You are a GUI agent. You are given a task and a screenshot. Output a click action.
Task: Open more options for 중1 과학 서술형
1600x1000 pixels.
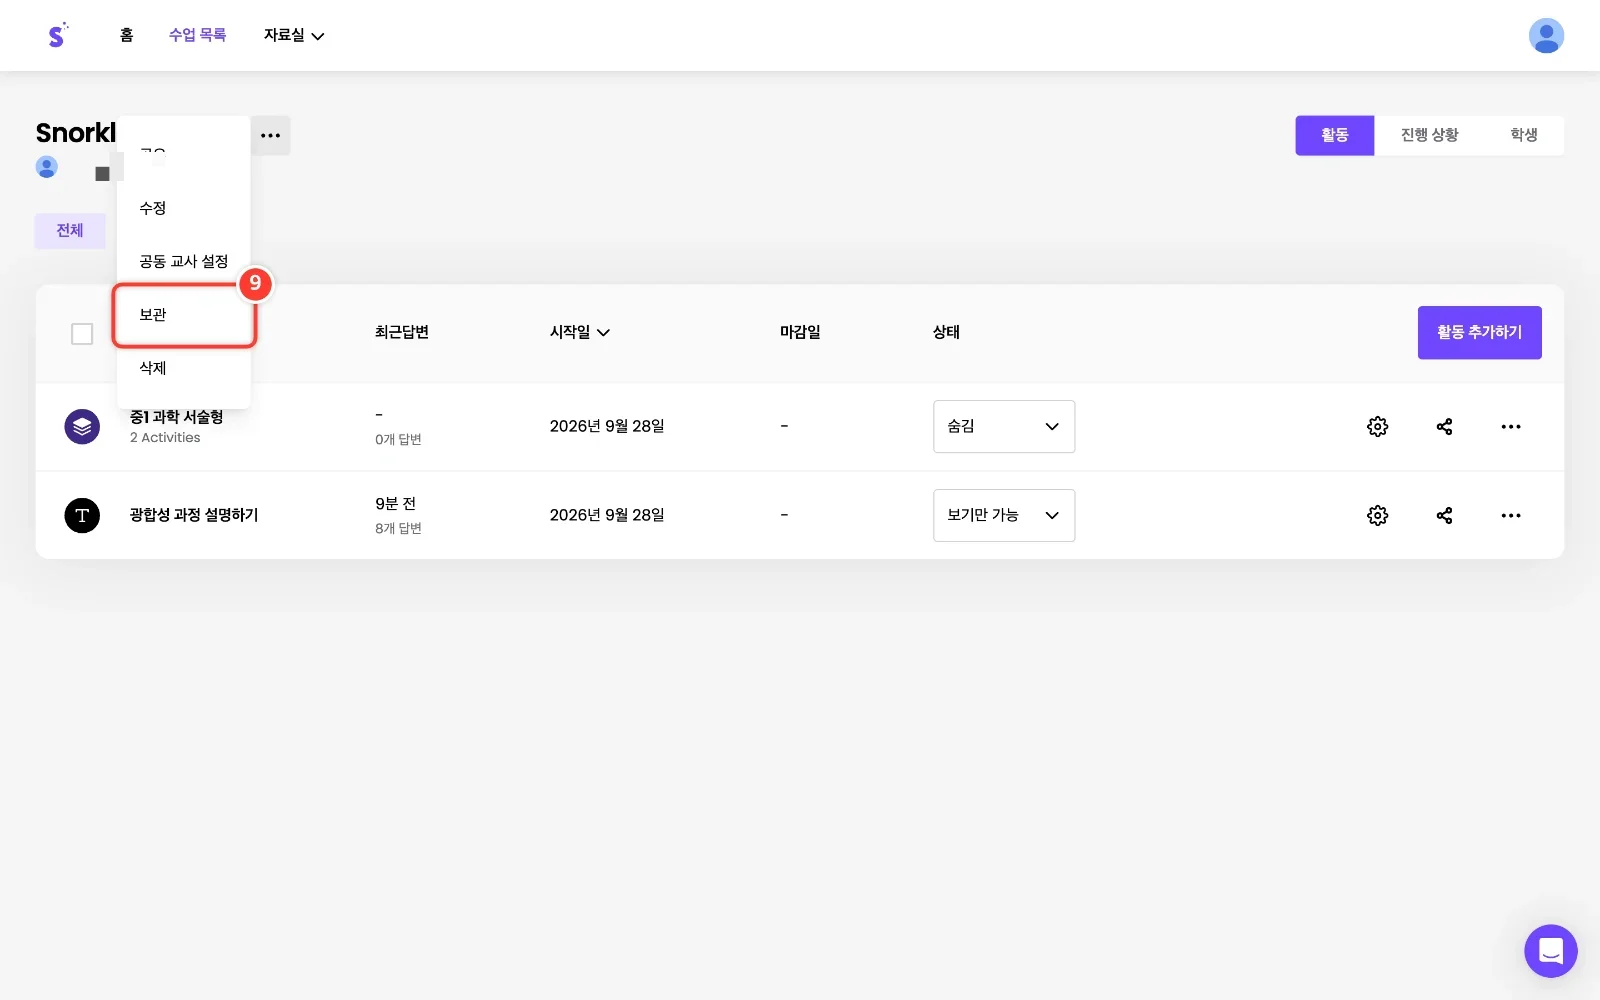pyautogui.click(x=1510, y=427)
